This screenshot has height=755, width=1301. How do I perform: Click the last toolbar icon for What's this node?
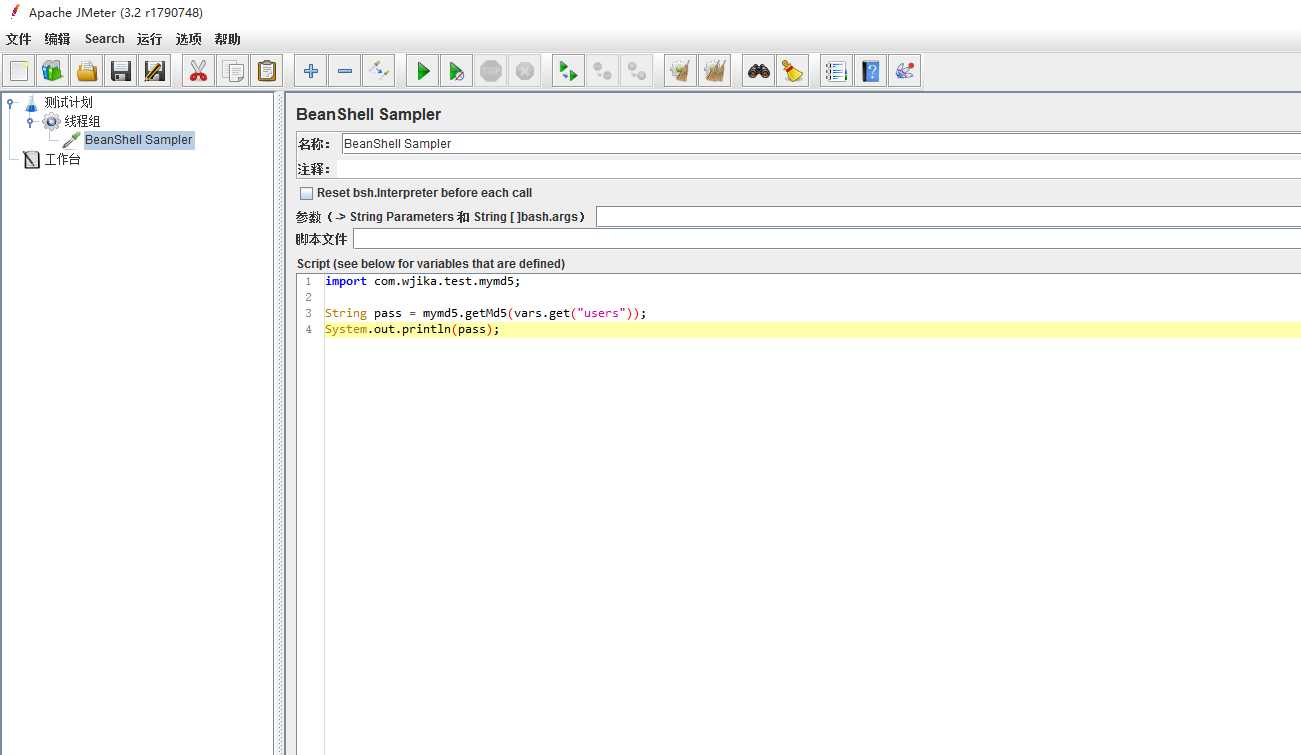[x=904, y=71]
